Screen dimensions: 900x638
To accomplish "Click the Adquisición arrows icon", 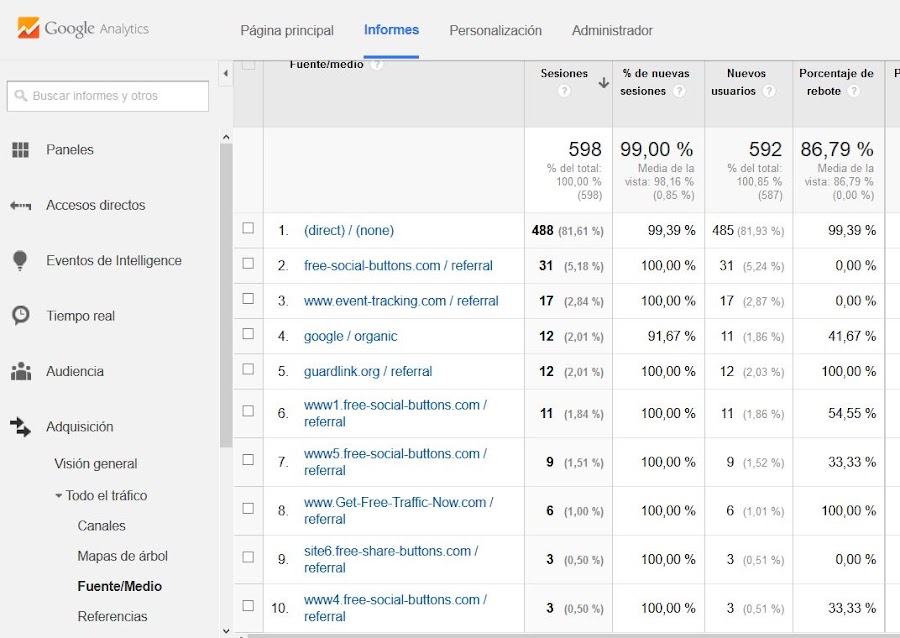I will (20, 427).
